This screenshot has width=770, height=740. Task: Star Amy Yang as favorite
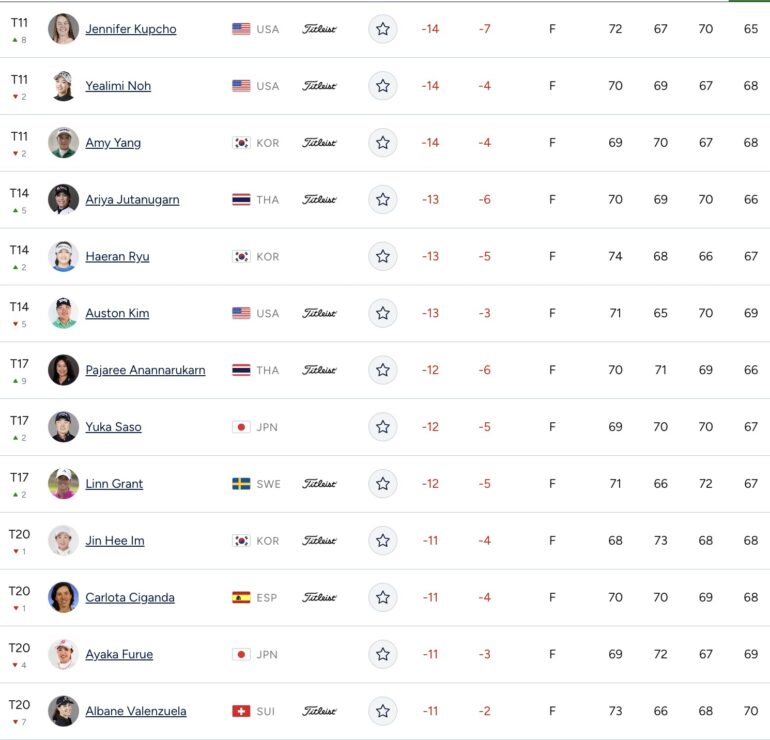383,143
